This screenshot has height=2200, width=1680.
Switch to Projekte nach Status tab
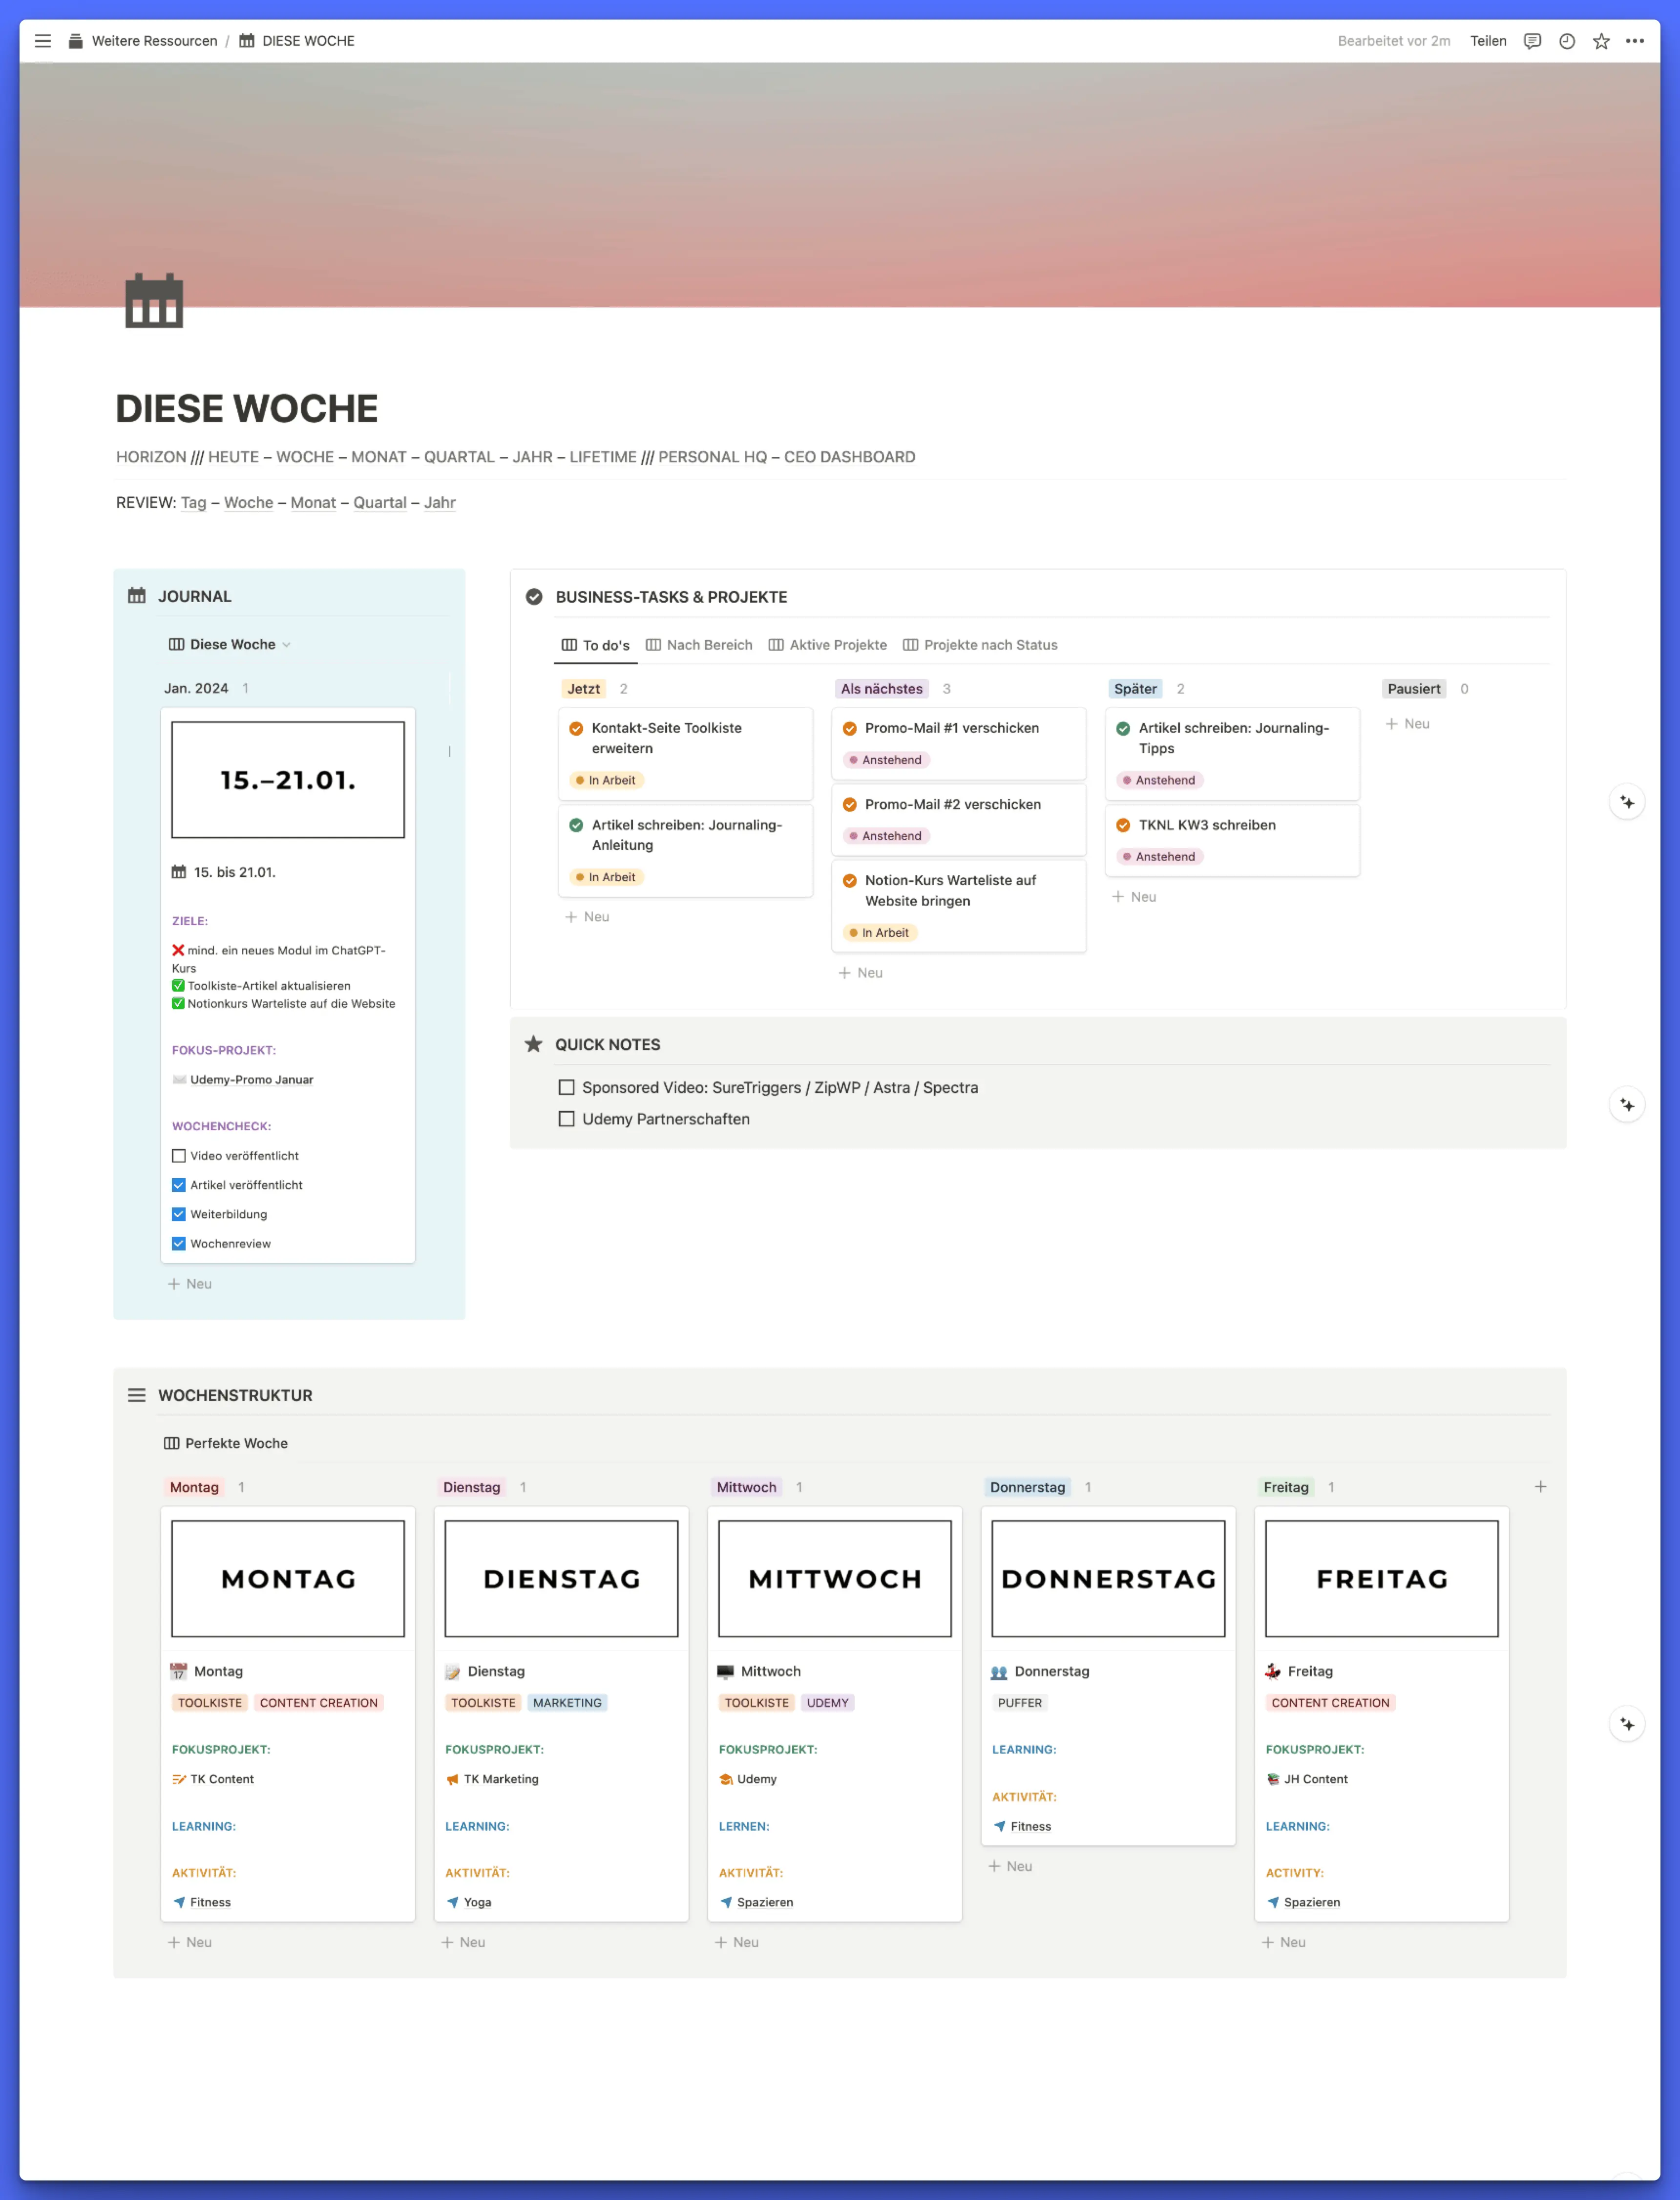click(x=980, y=645)
